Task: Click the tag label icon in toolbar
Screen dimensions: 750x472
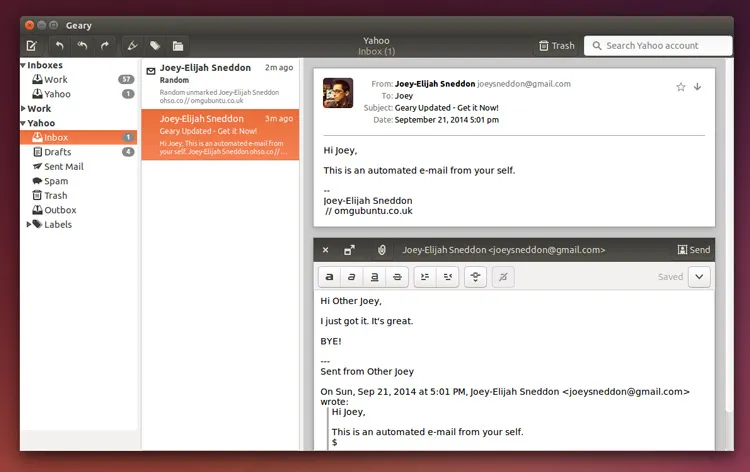Action: pos(155,46)
